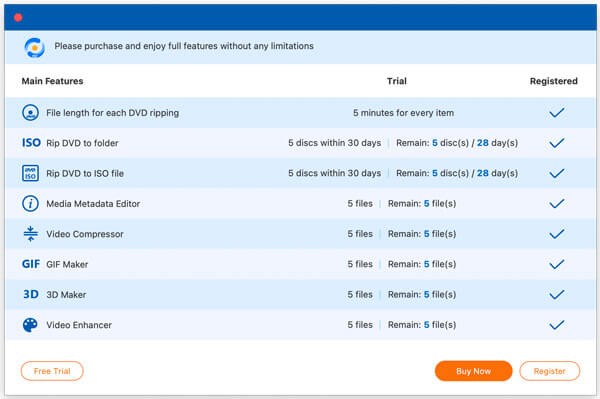Open the Register button
This screenshot has width=600, height=399.
[549, 371]
